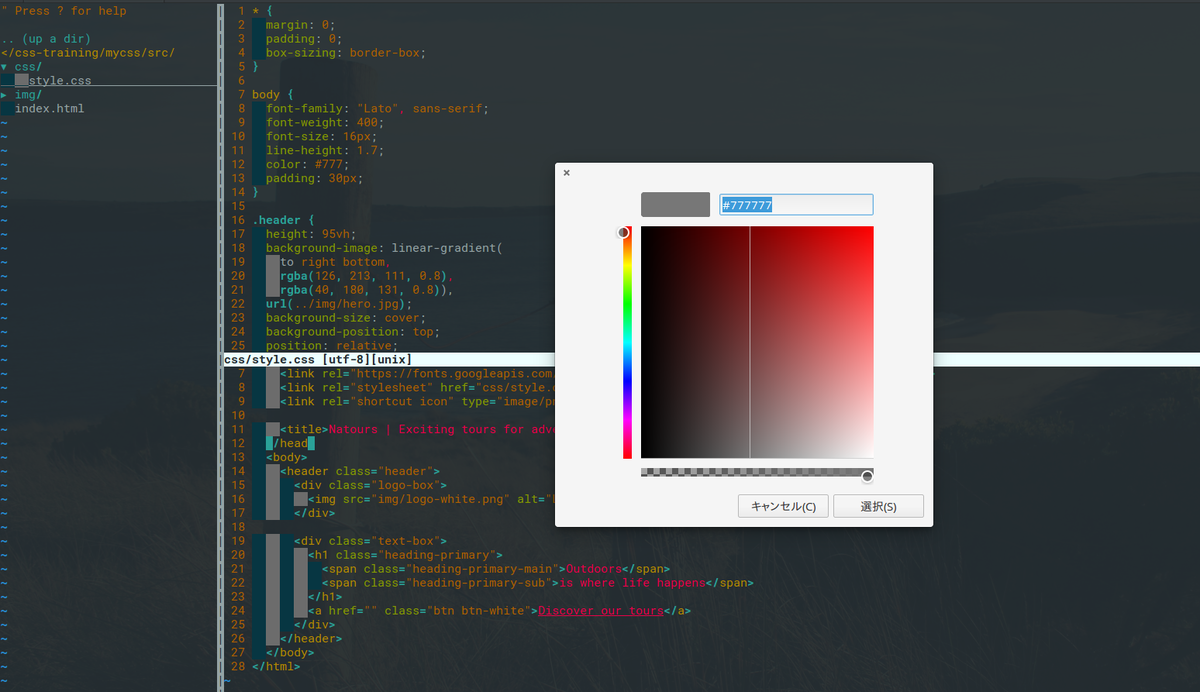Viewport: 1200px width, 692px height.
Task: Click the "Press ? for help" hint line
Action: (x=64, y=11)
